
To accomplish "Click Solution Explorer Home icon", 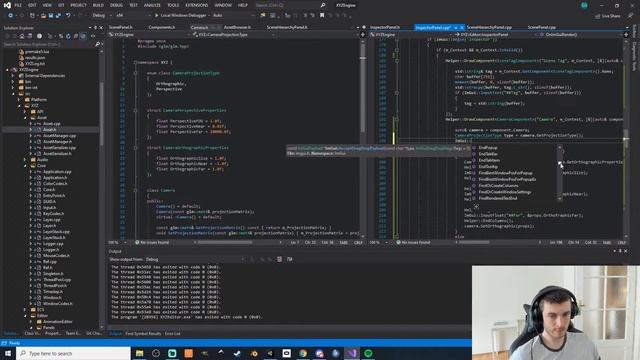I will 22,36.
